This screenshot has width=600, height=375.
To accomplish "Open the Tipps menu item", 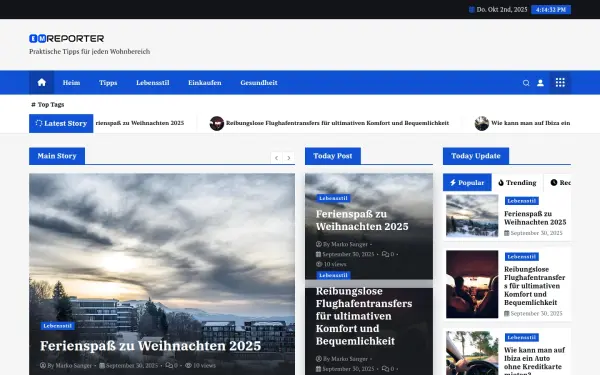I will [x=108, y=83].
